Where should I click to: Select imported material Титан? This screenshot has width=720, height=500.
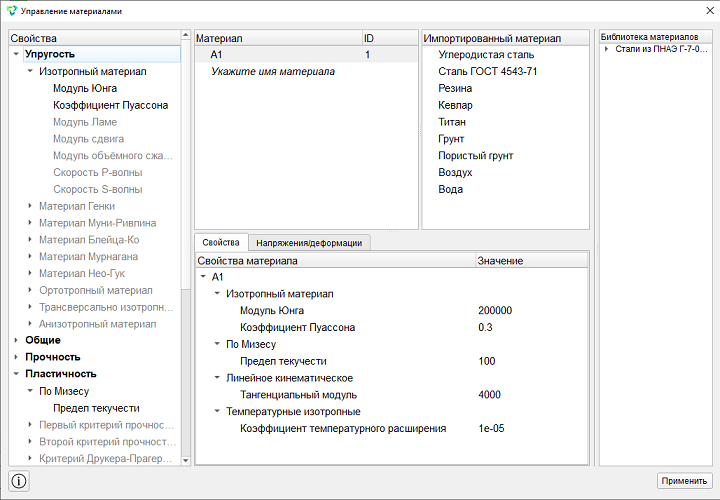click(452, 122)
